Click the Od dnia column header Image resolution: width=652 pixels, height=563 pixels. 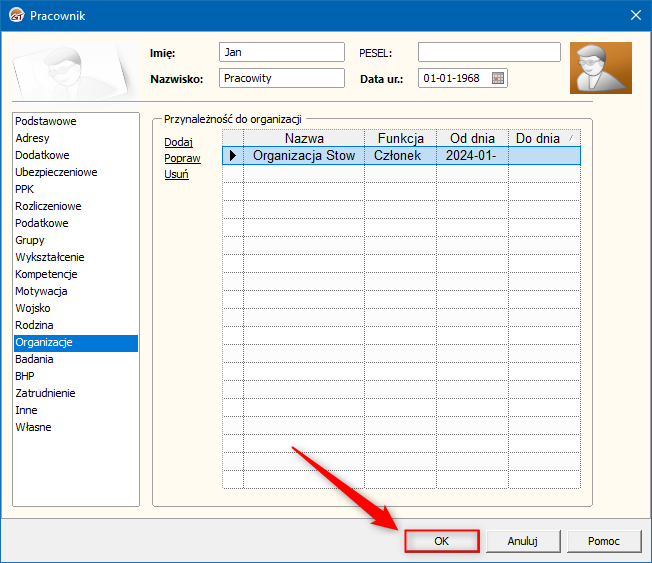pos(472,138)
